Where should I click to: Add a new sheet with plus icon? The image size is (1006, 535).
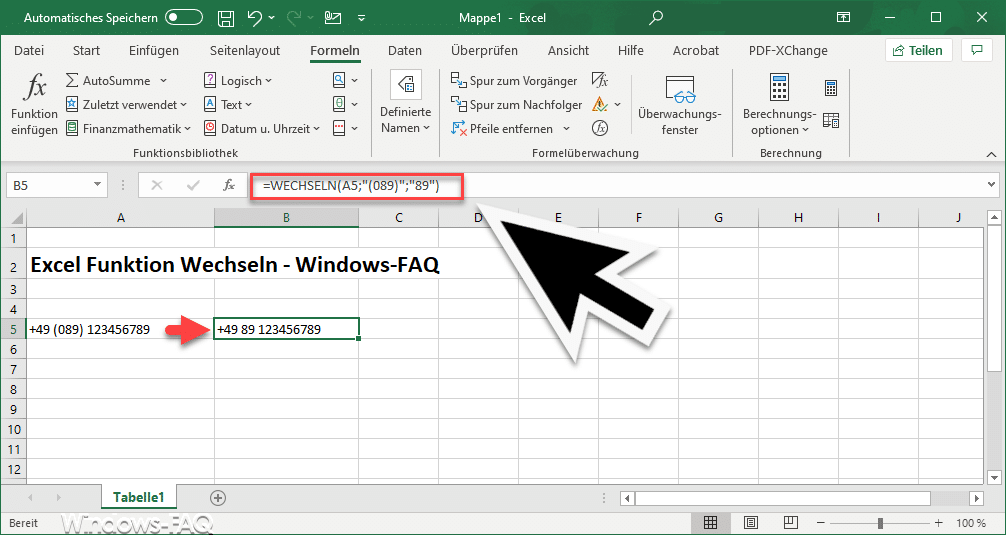[218, 497]
